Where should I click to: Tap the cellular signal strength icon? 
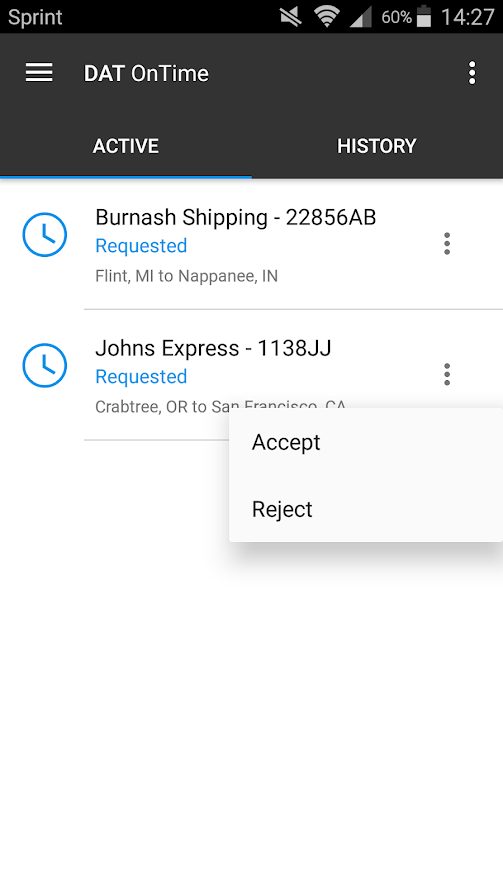pos(361,17)
